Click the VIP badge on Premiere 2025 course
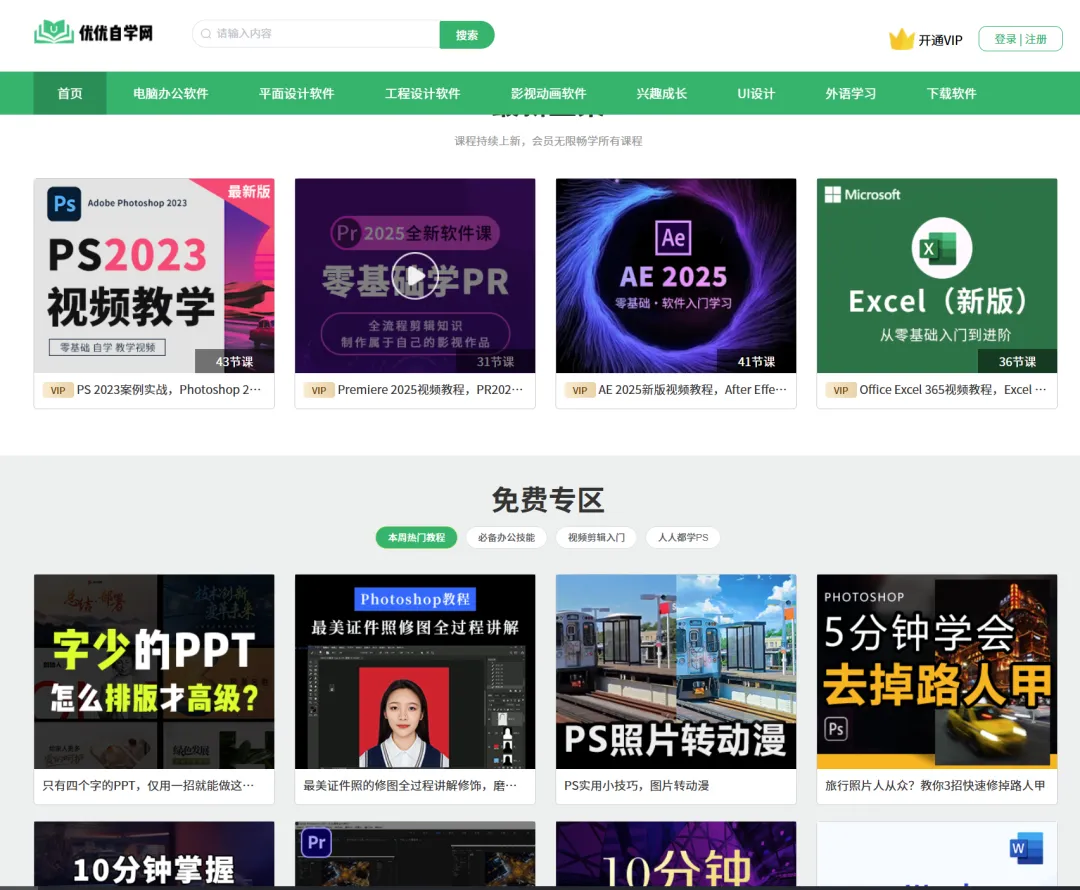Viewport: 1080px width, 890px height. coord(319,391)
